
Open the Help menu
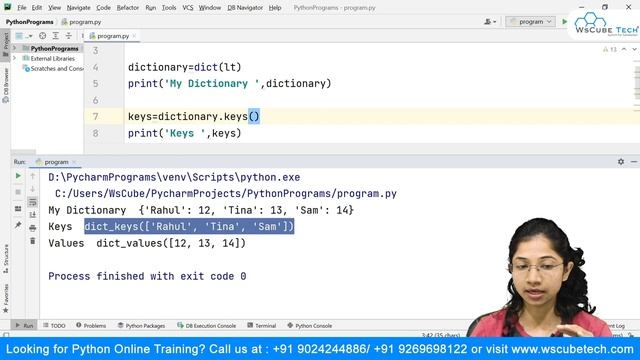coord(275,8)
